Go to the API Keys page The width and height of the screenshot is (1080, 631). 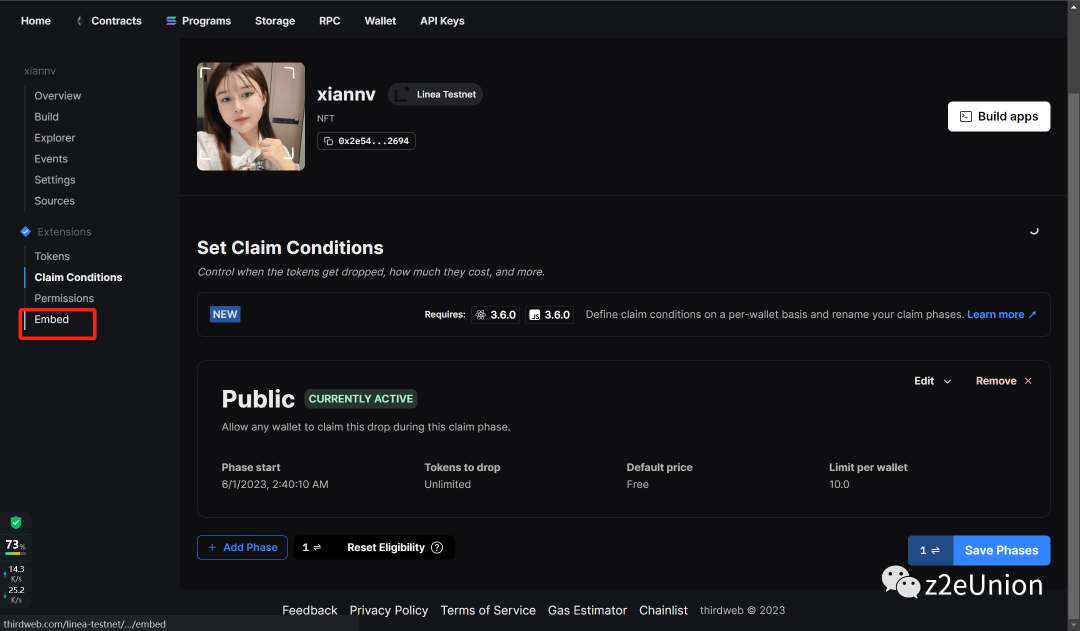coord(442,21)
